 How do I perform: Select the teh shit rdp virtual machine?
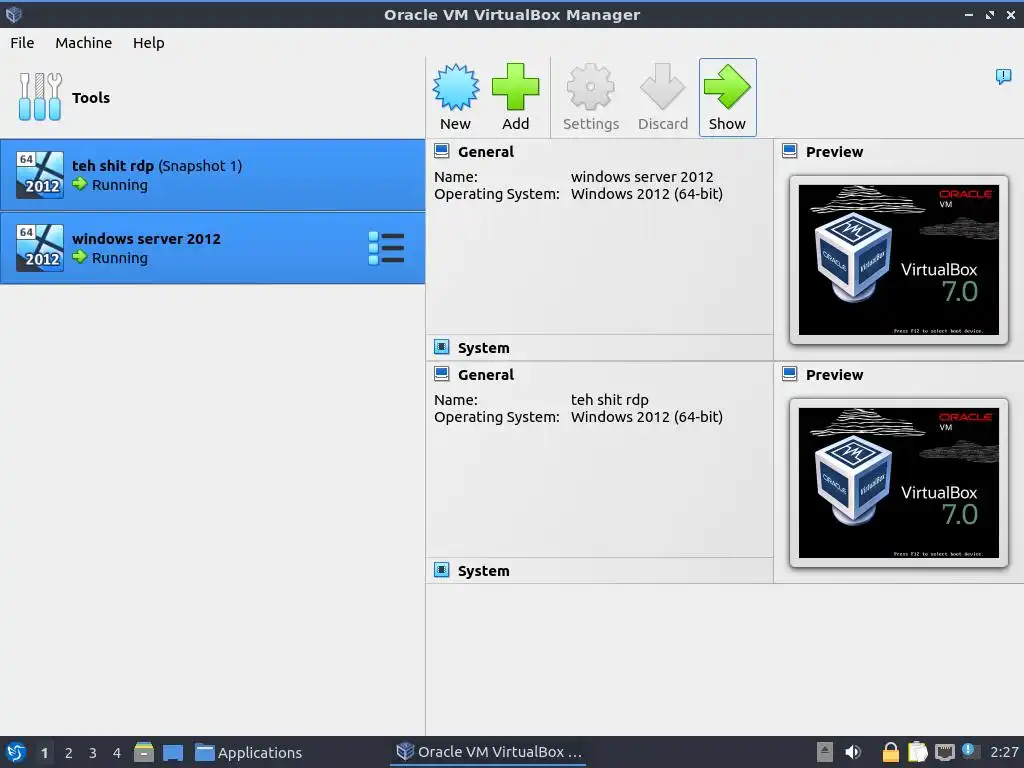[x=212, y=175]
